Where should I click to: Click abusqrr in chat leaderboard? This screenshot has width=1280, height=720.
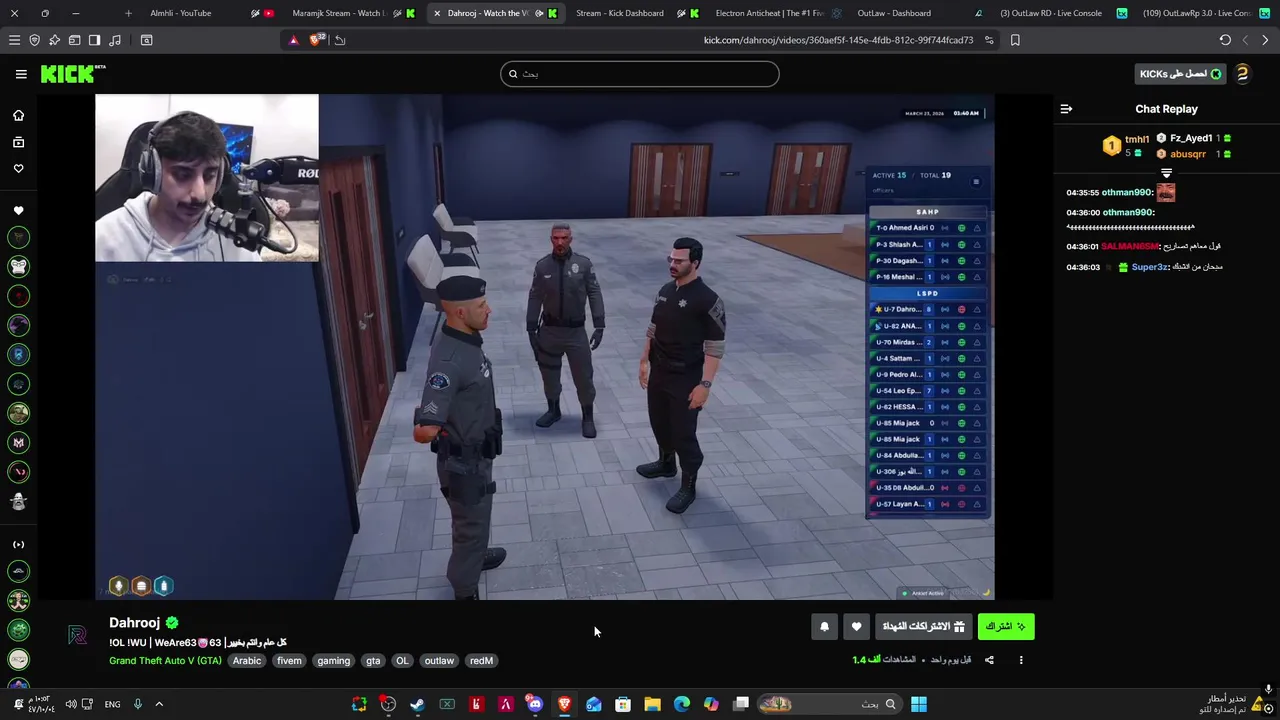click(x=1188, y=154)
